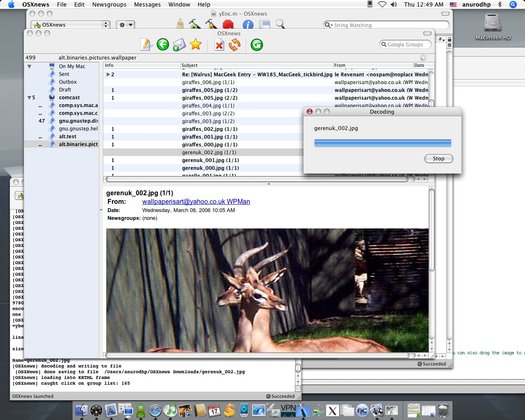
Task: Click the editor window icon in Xcode toolbar
Action: pyautogui.click(x=264, y=24)
